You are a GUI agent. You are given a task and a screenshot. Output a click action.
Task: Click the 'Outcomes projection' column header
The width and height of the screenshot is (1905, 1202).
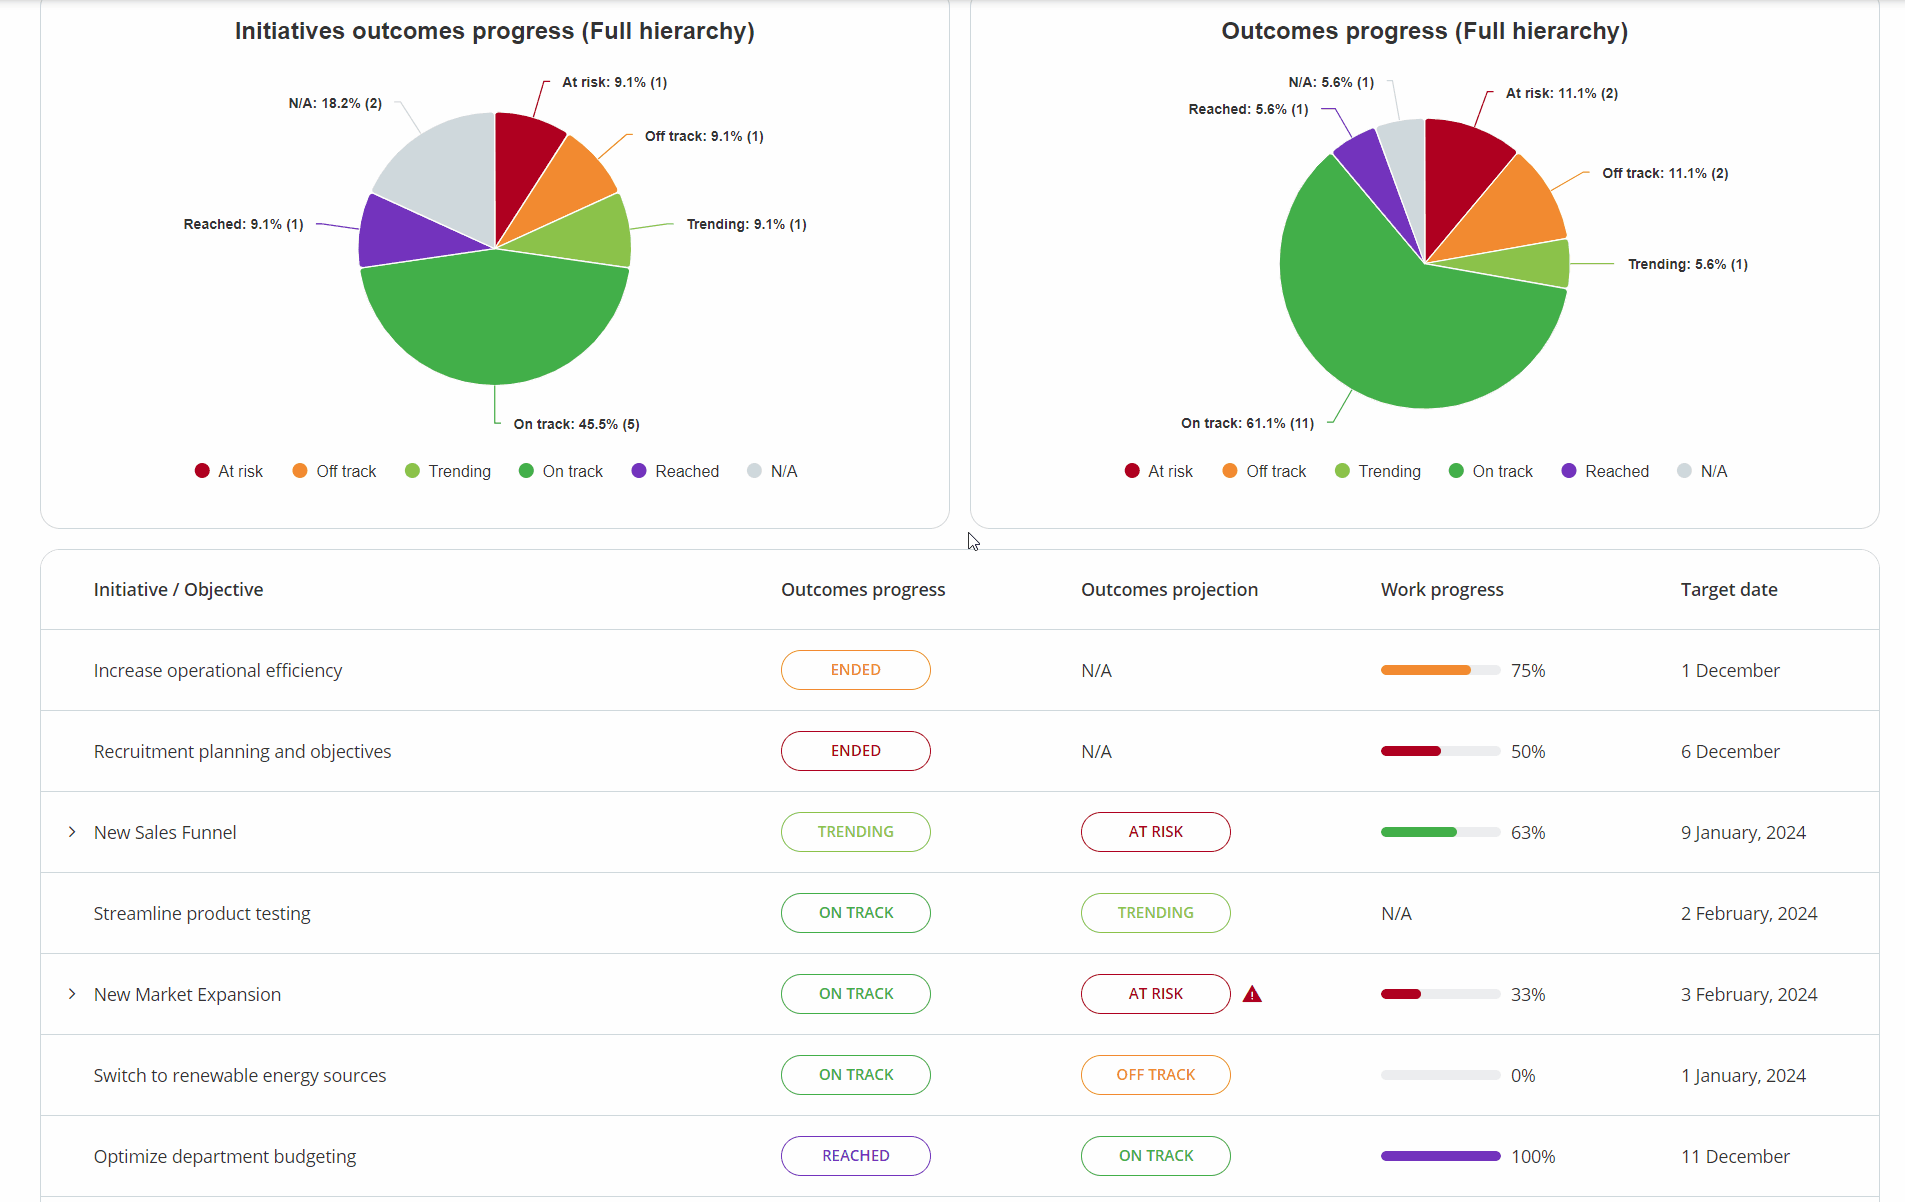pyautogui.click(x=1168, y=589)
